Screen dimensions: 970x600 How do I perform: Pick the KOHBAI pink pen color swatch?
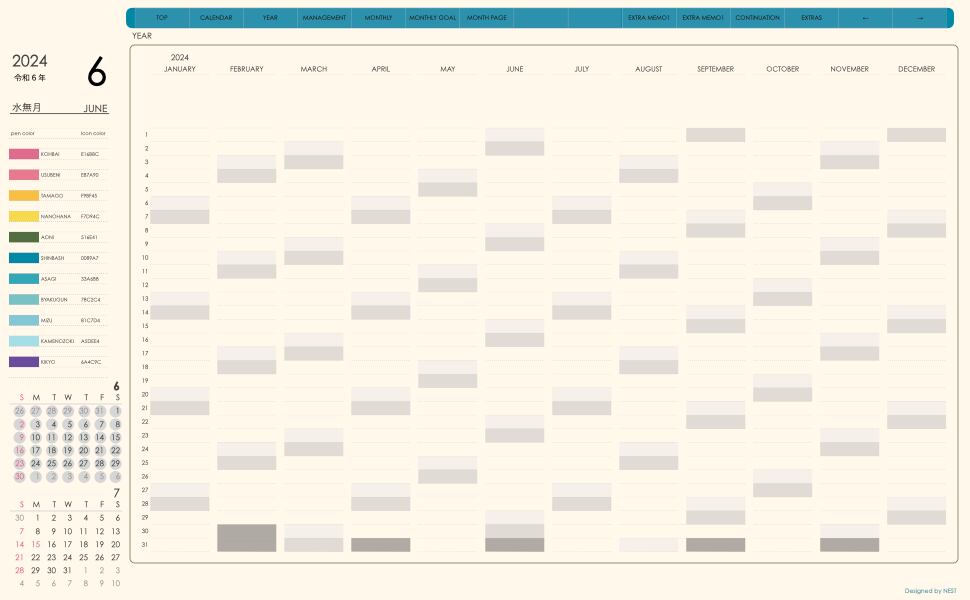point(24,154)
